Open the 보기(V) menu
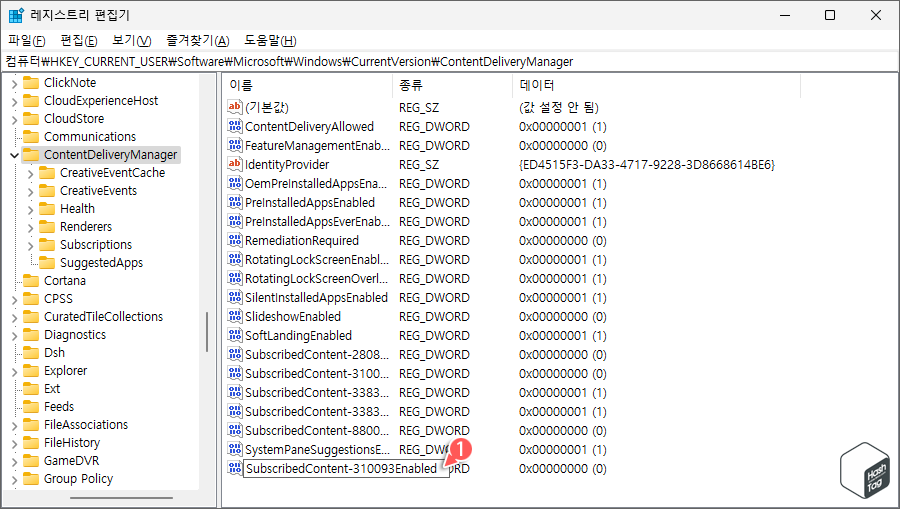The image size is (900, 509). tap(131, 40)
